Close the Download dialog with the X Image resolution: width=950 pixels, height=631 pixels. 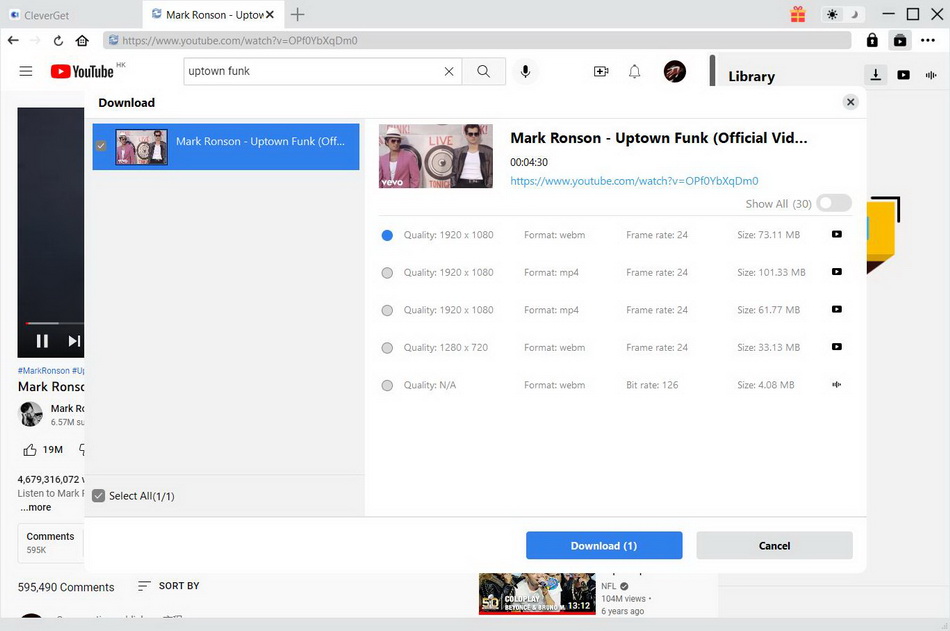pos(850,102)
